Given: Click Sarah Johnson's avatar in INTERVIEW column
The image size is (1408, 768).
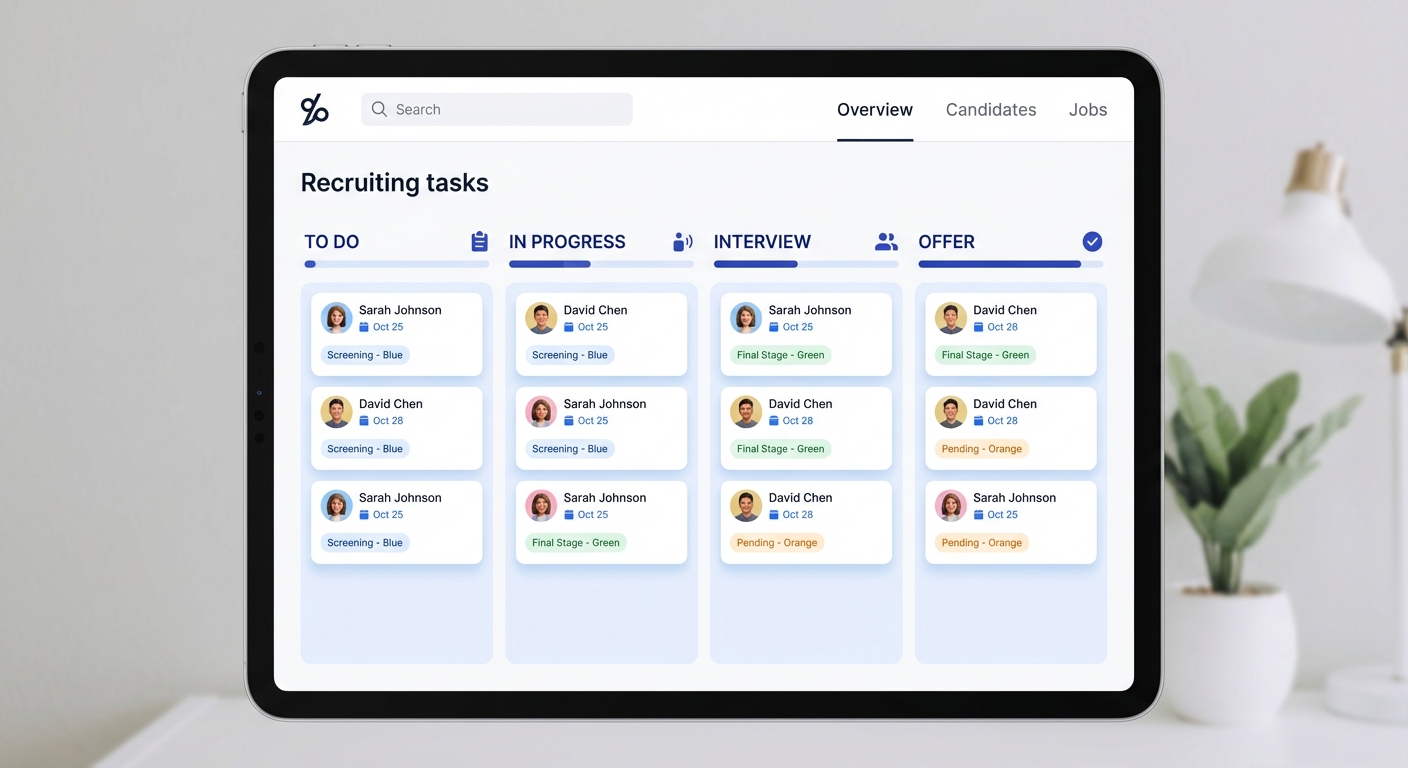Looking at the screenshot, I should click(746, 318).
